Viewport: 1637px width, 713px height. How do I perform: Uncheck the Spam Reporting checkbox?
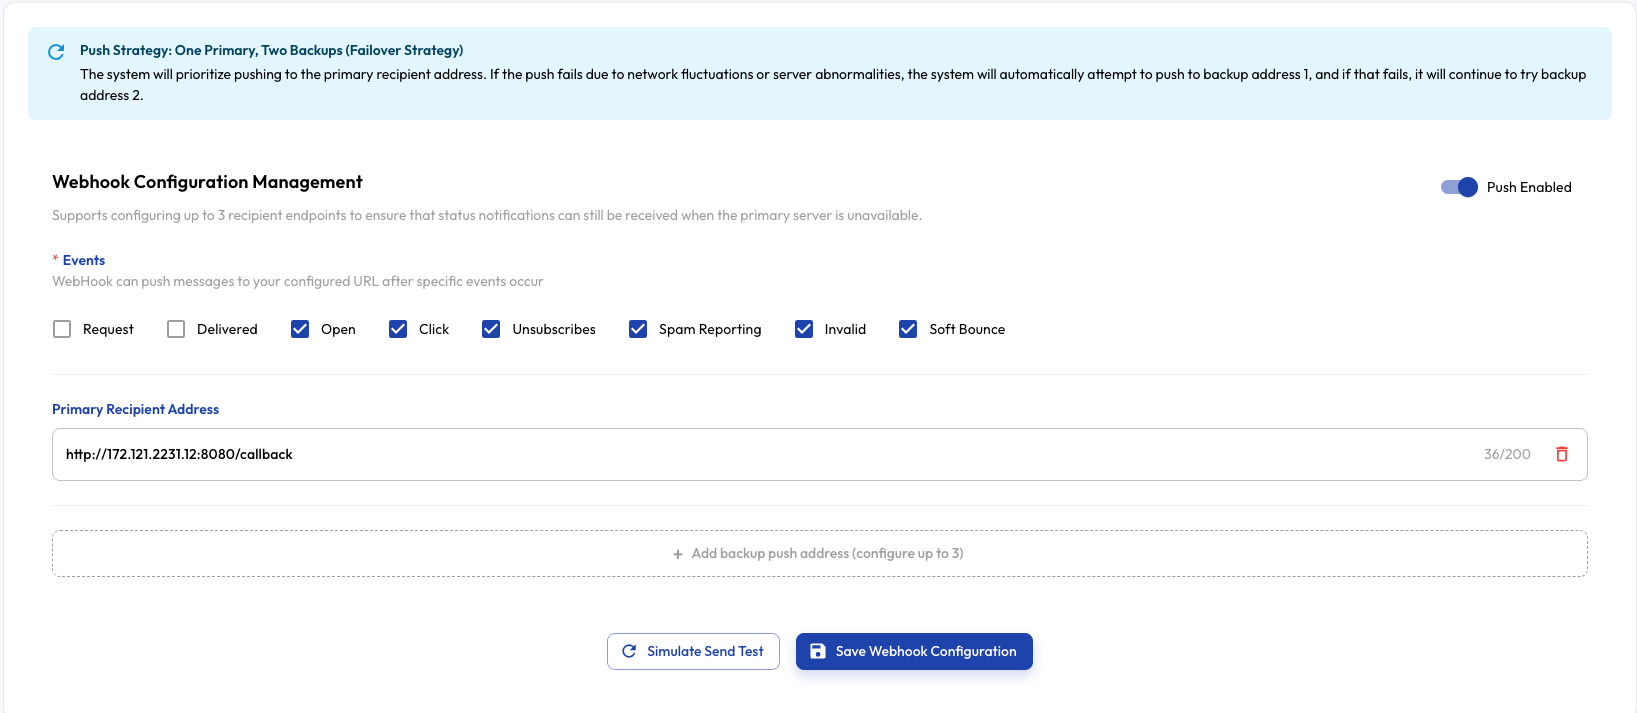point(638,329)
